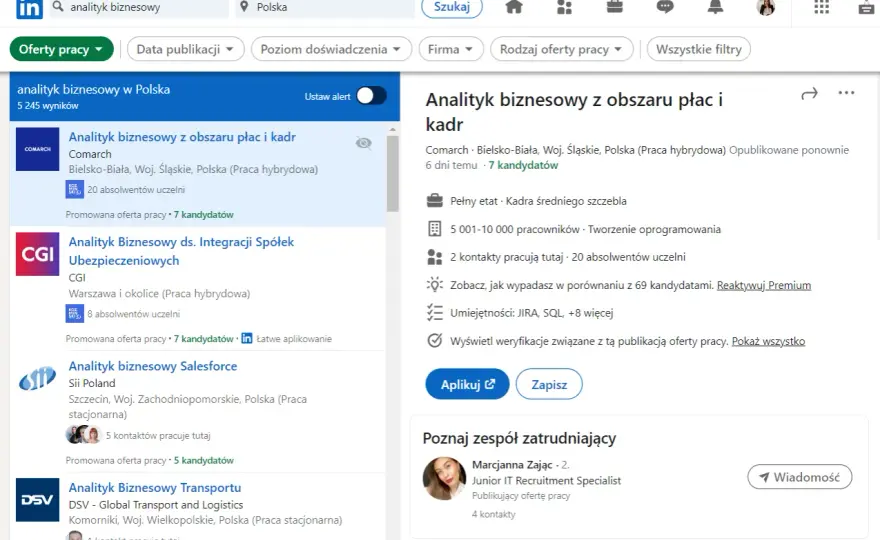This screenshot has width=880, height=540.
Task: Click the Comarch company logo
Action: (37, 149)
